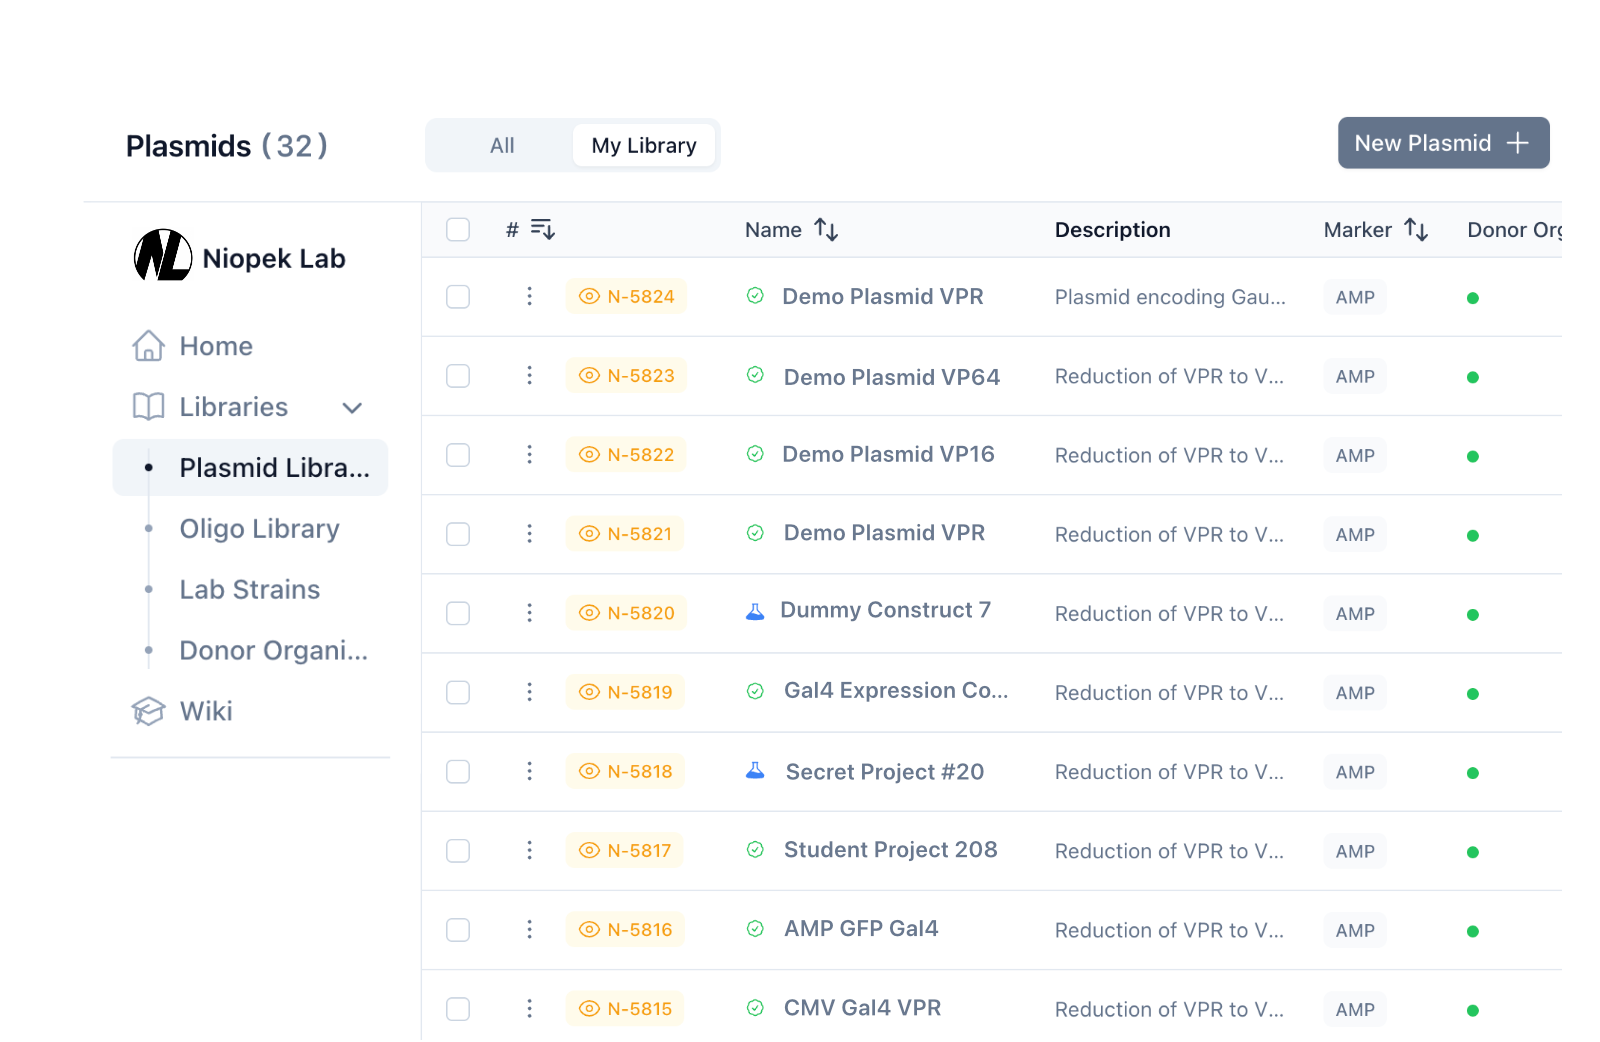The height and width of the screenshot is (1042, 1600).
Task: Select all rows via the header checkbox
Action: (x=457, y=229)
